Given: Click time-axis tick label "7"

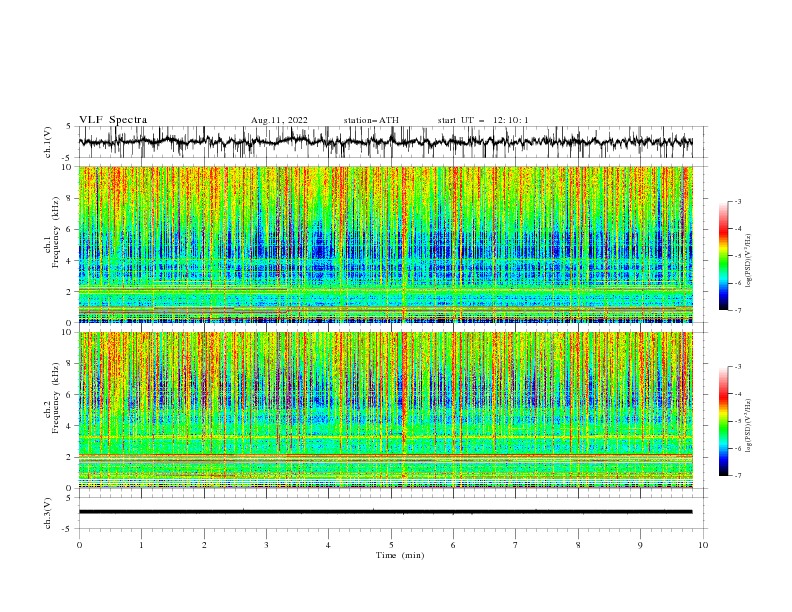Looking at the screenshot, I should [516, 545].
